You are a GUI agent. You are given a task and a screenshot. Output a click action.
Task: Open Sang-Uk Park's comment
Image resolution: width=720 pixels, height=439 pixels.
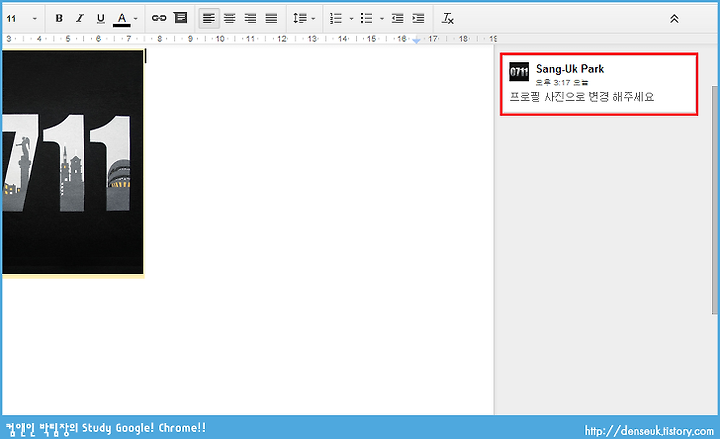(x=599, y=84)
